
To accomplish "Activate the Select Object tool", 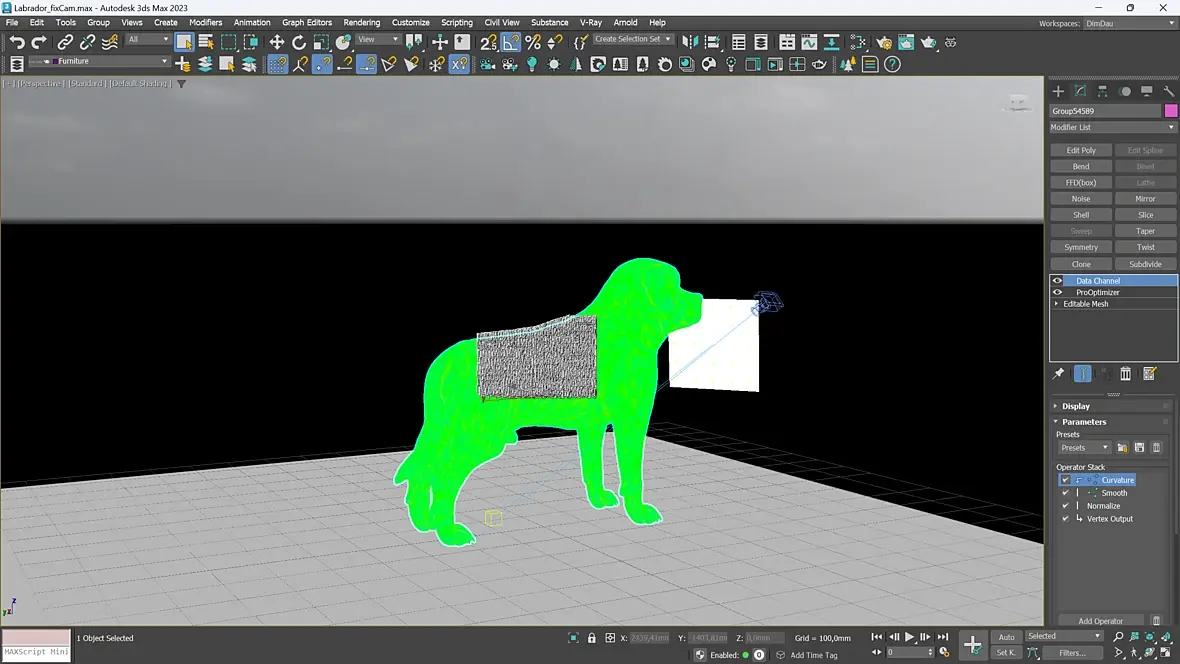I will (184, 42).
